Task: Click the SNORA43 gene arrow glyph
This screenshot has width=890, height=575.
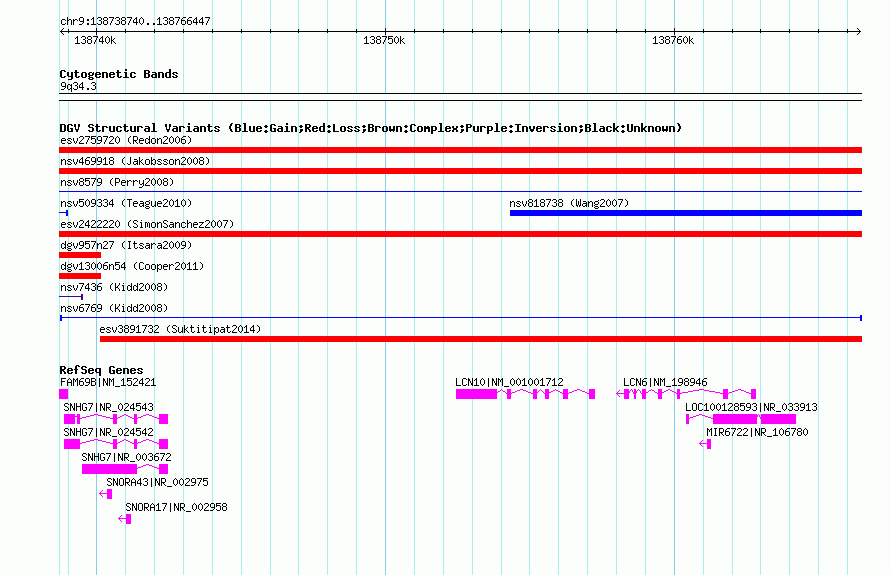Action: 106,494
